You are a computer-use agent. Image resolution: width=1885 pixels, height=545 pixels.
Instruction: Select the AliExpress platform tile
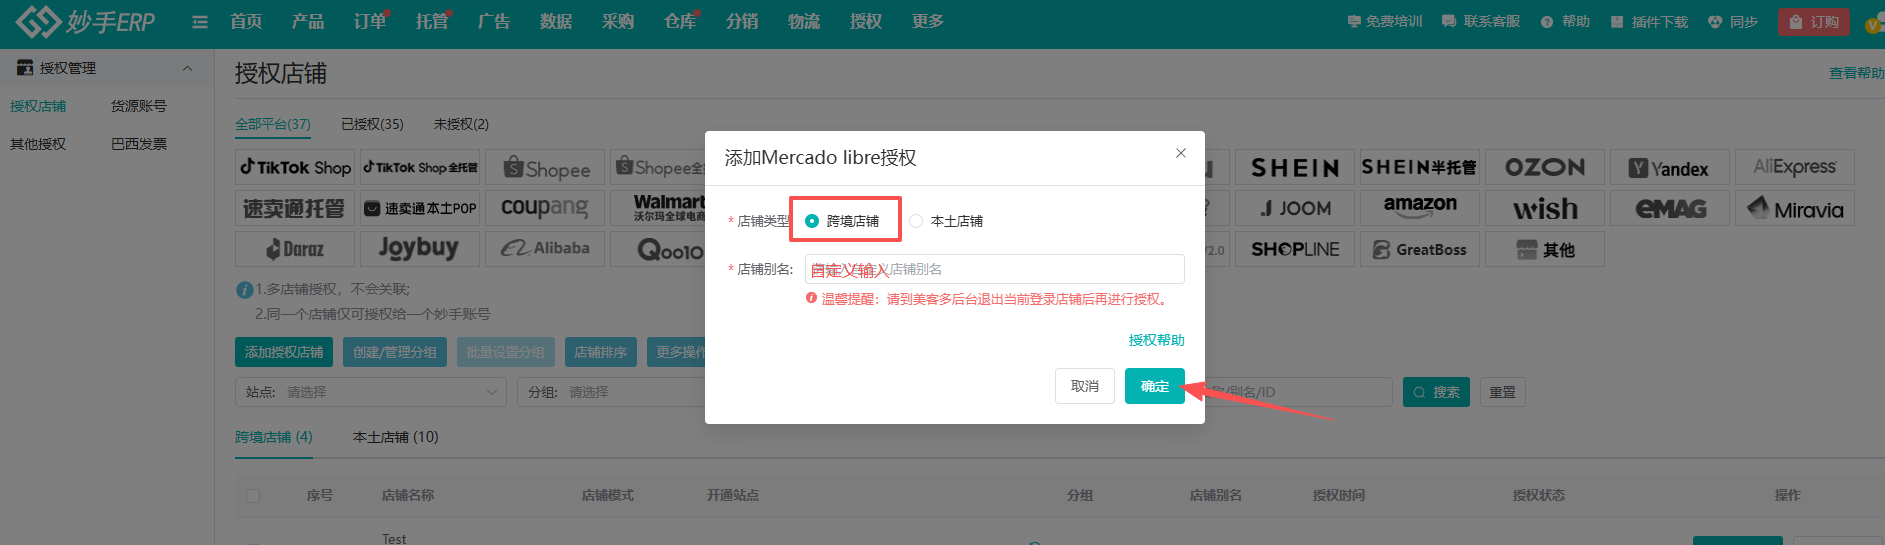pos(1795,167)
